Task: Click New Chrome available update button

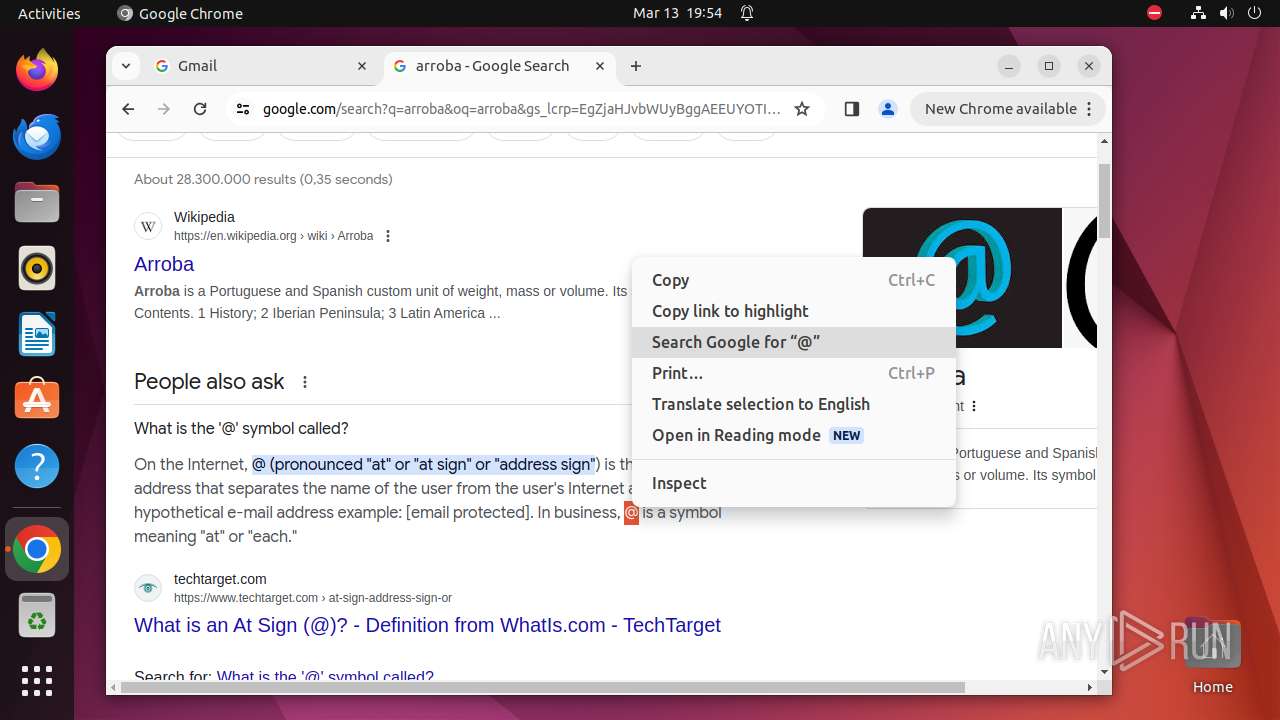Action: click(x=1007, y=109)
